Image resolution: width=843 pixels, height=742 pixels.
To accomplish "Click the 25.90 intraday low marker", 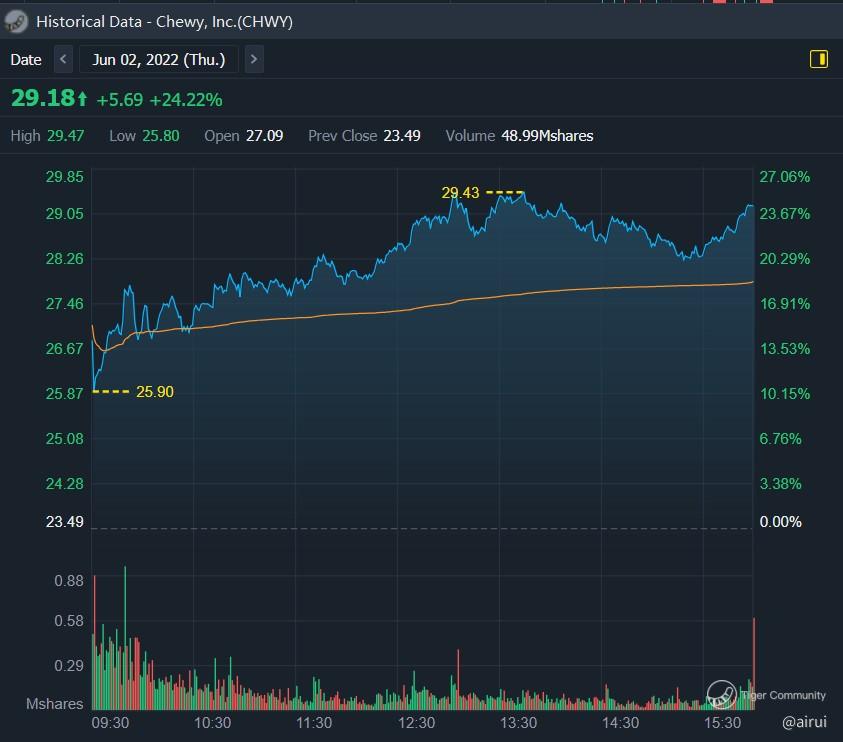I will click(x=155, y=391).
